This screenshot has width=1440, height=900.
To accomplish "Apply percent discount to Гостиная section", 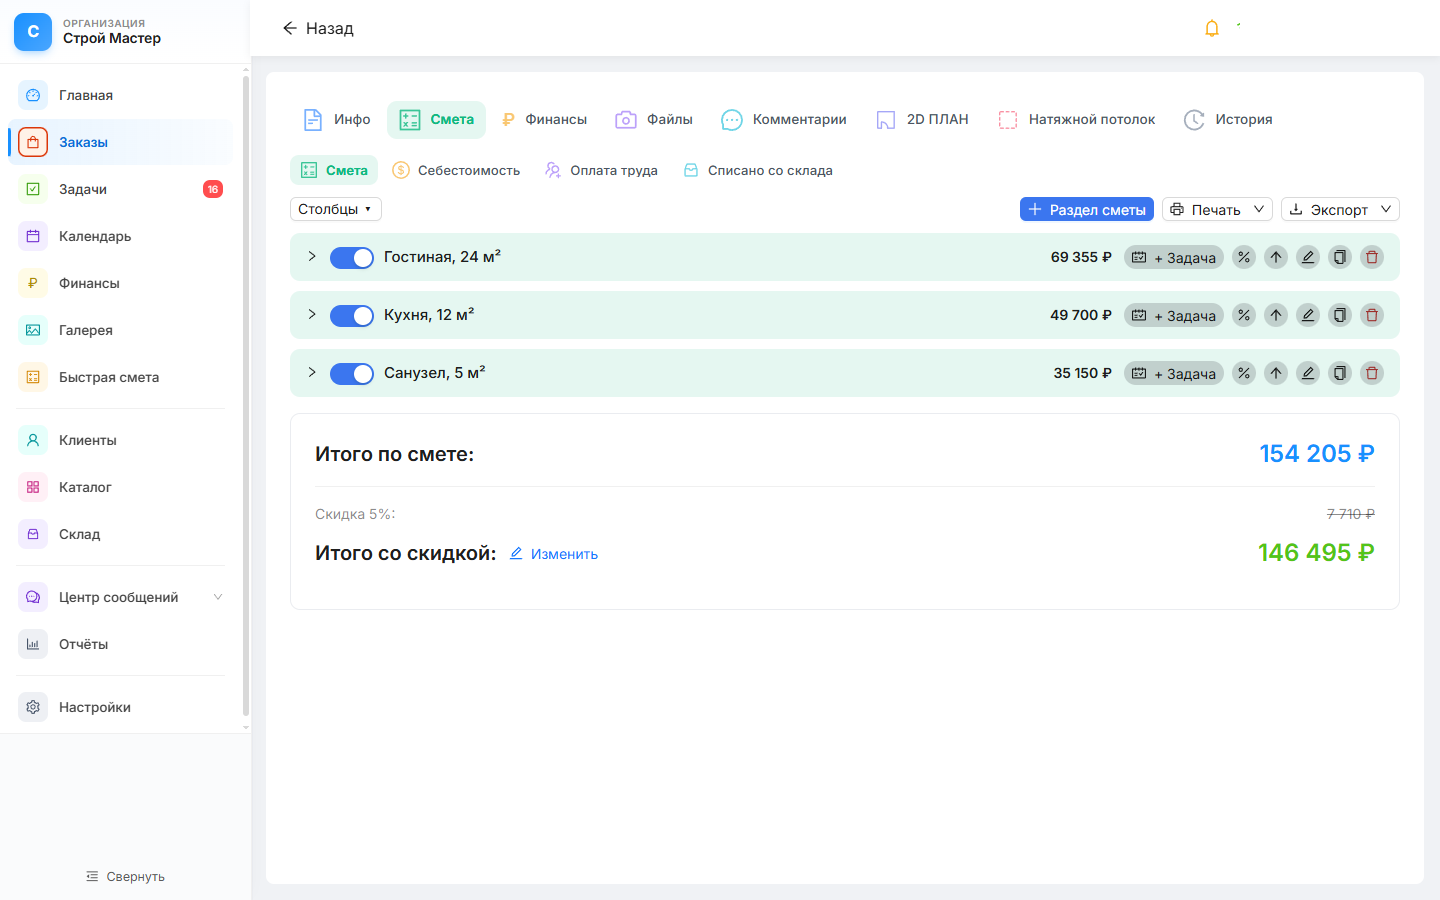I will tap(1244, 257).
